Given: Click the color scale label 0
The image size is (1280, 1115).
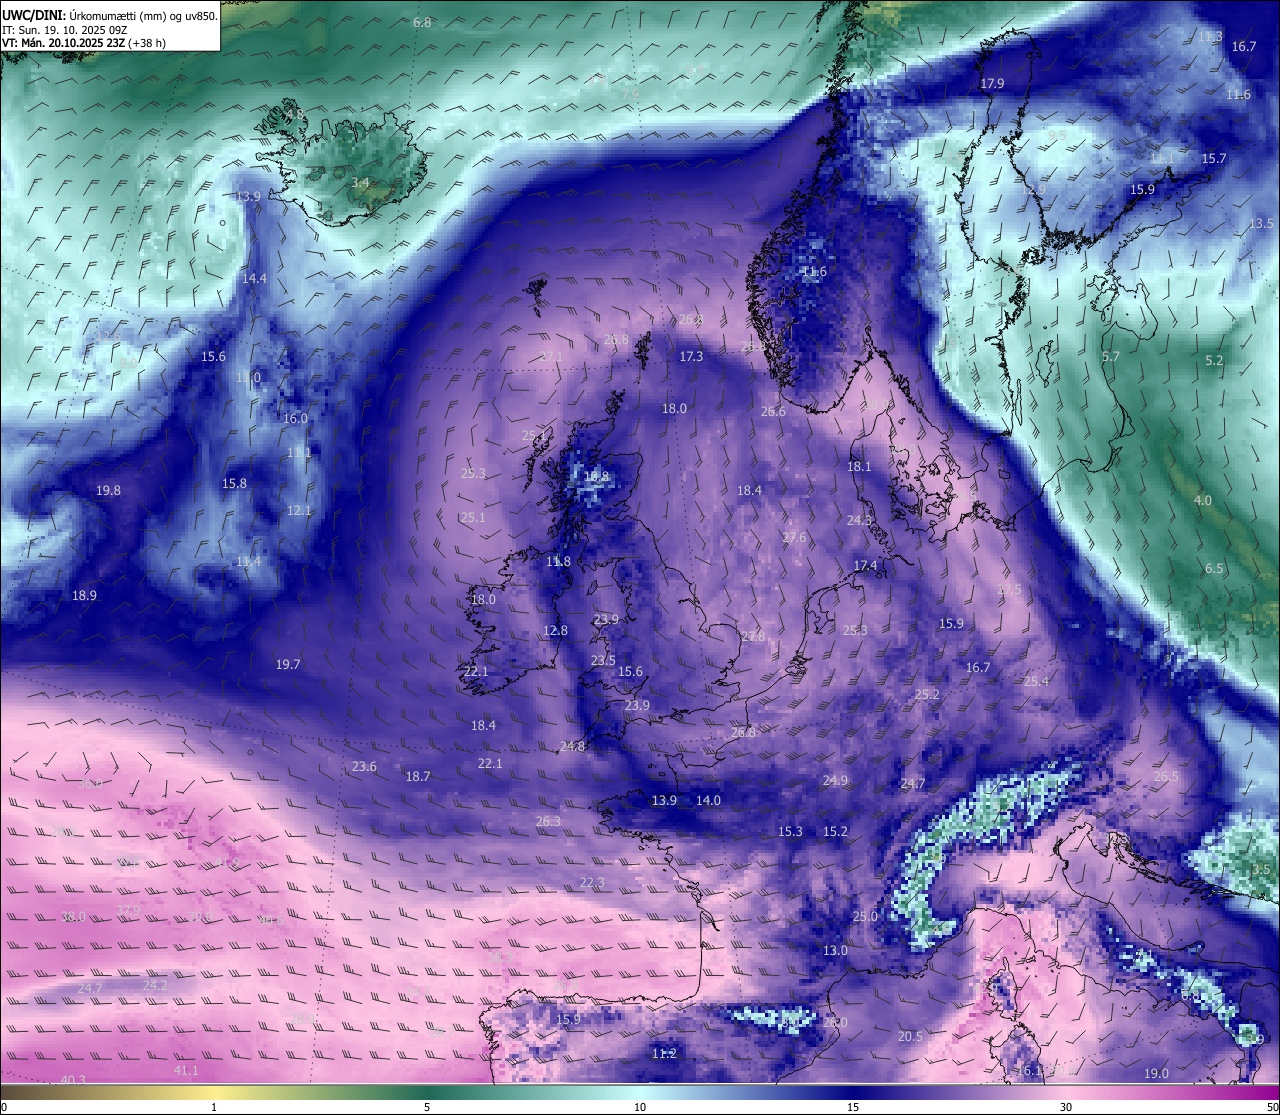Looking at the screenshot, I should pyautogui.click(x=4, y=1107).
